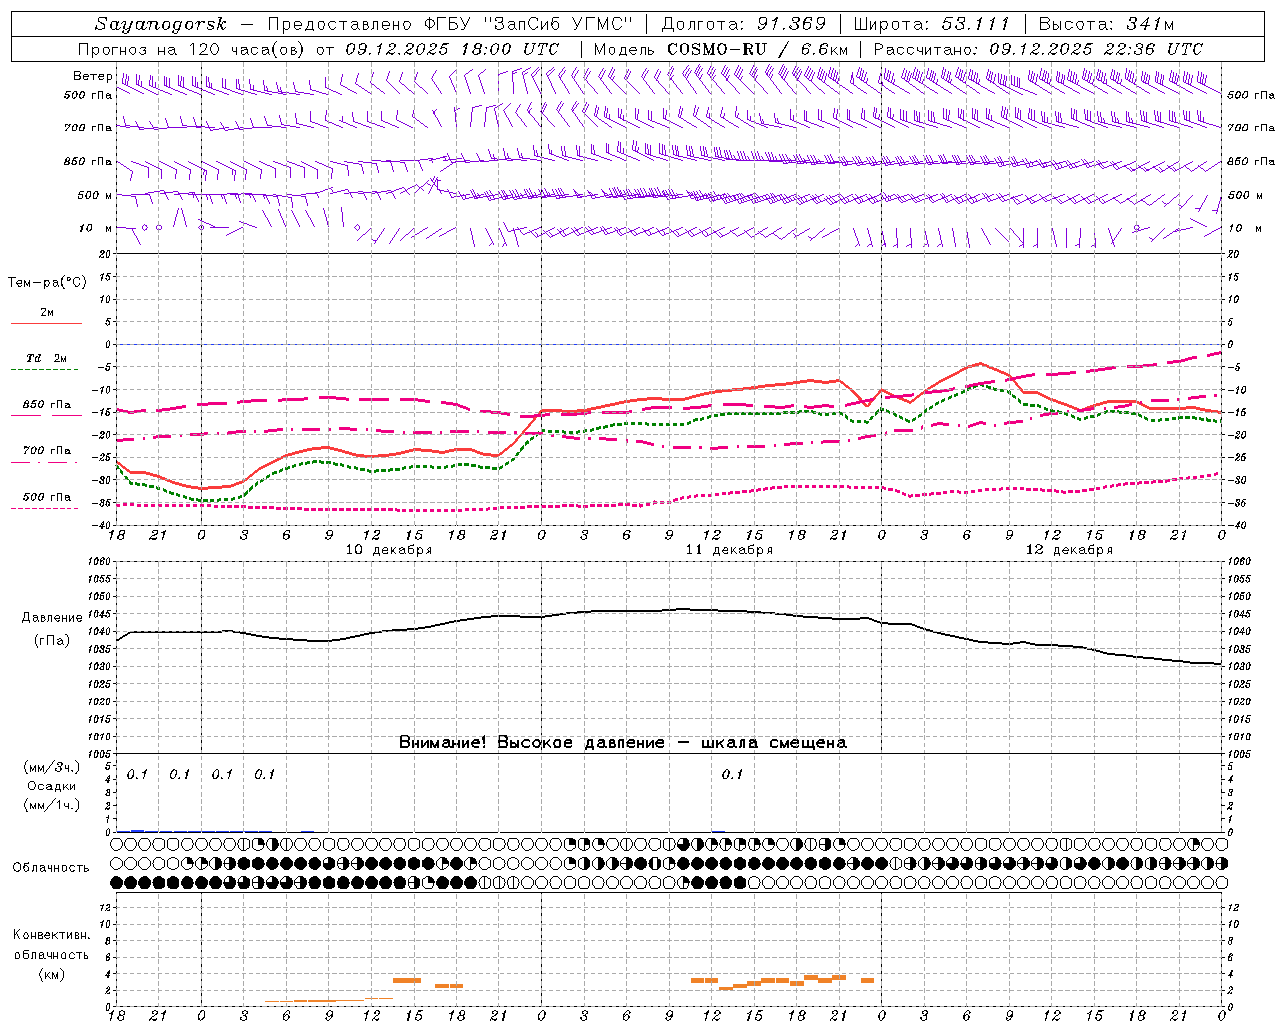This screenshot has width=1280, height=1024.
Task: Click the 'Тем-ра(°C)' temperature axis title
Action: pos(47,283)
